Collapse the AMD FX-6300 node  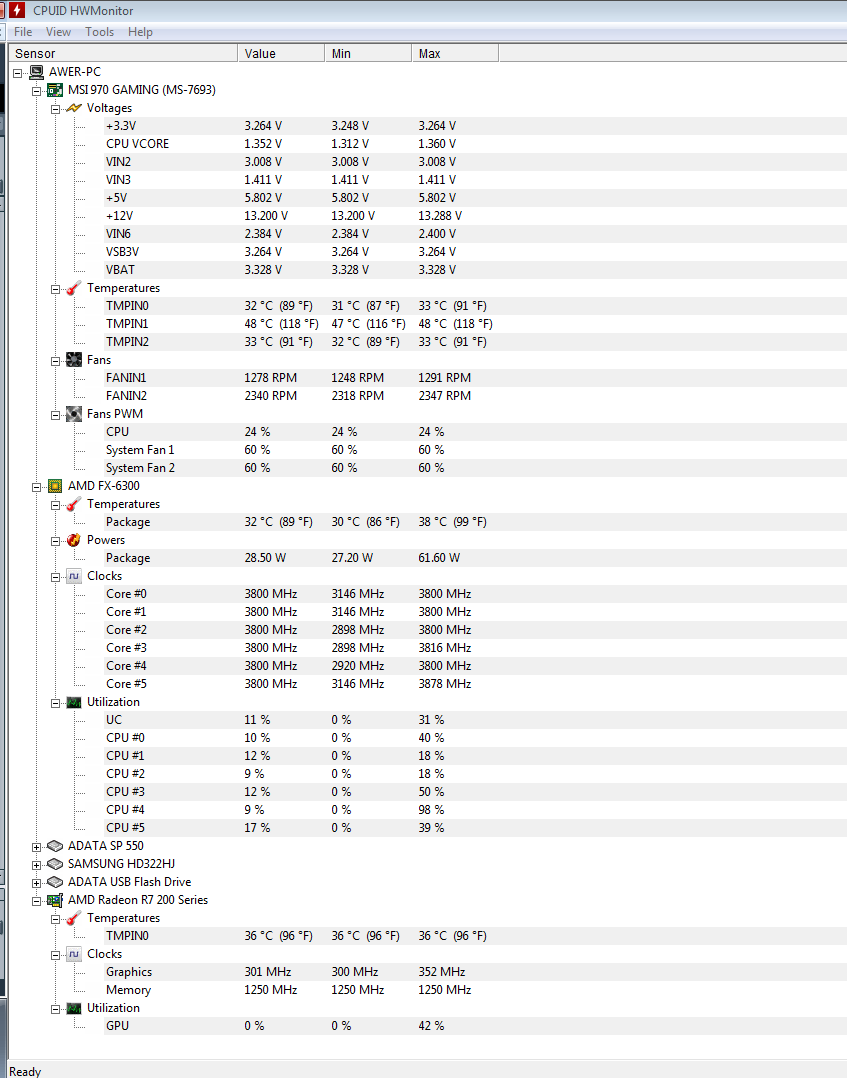tap(37, 487)
